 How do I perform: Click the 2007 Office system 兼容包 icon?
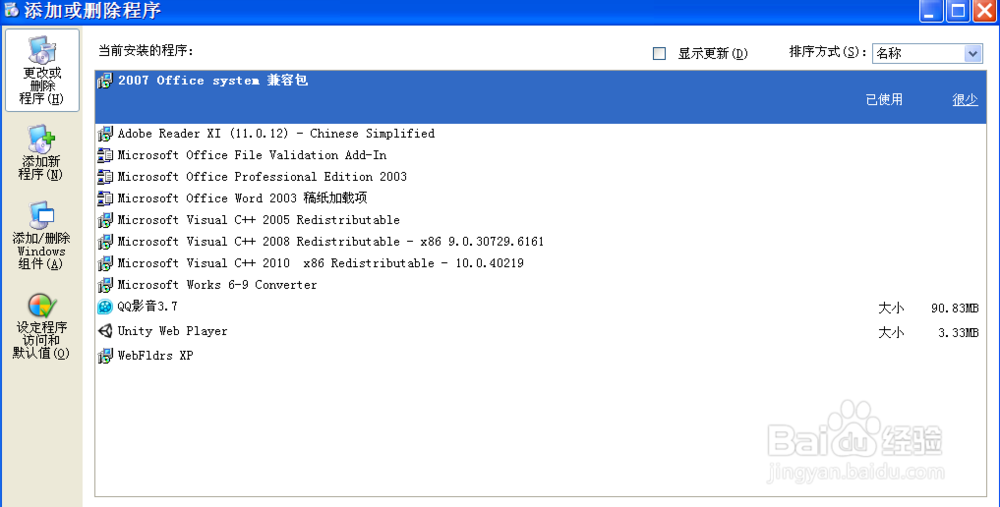point(105,81)
